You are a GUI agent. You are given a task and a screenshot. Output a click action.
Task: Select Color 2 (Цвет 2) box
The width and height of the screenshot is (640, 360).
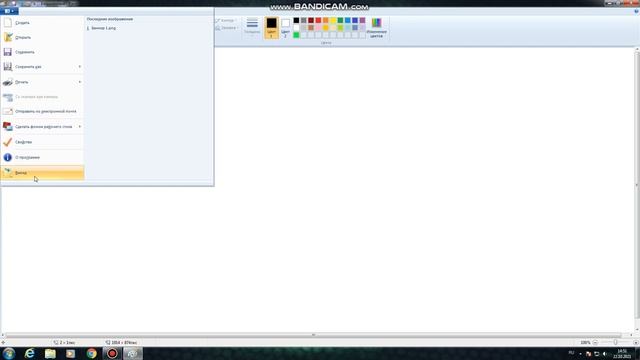click(x=285, y=28)
